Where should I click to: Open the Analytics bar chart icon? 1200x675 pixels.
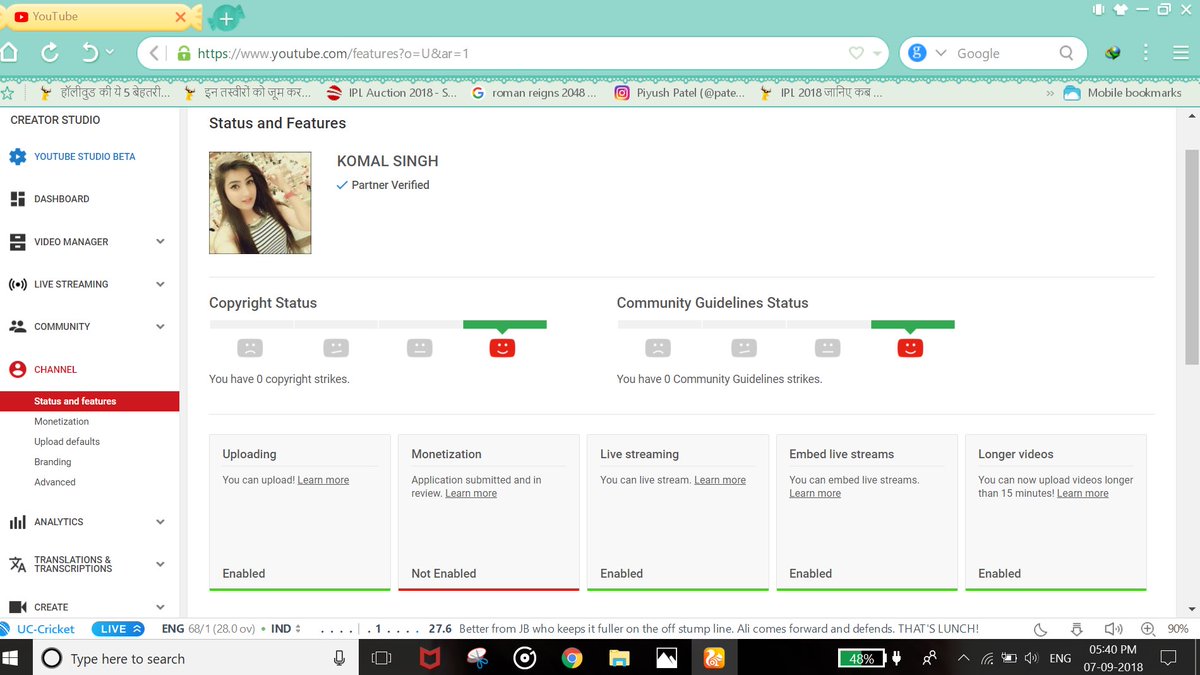(x=17, y=522)
